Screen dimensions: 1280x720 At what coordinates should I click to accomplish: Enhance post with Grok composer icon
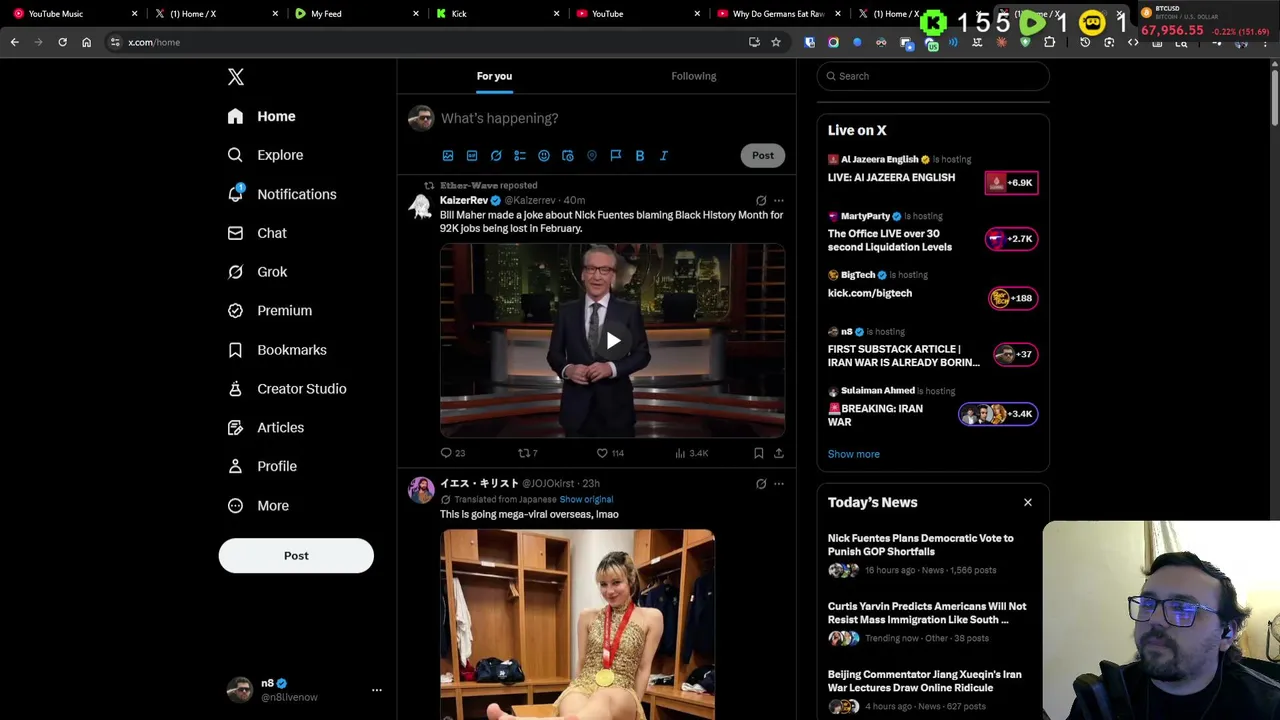click(496, 156)
